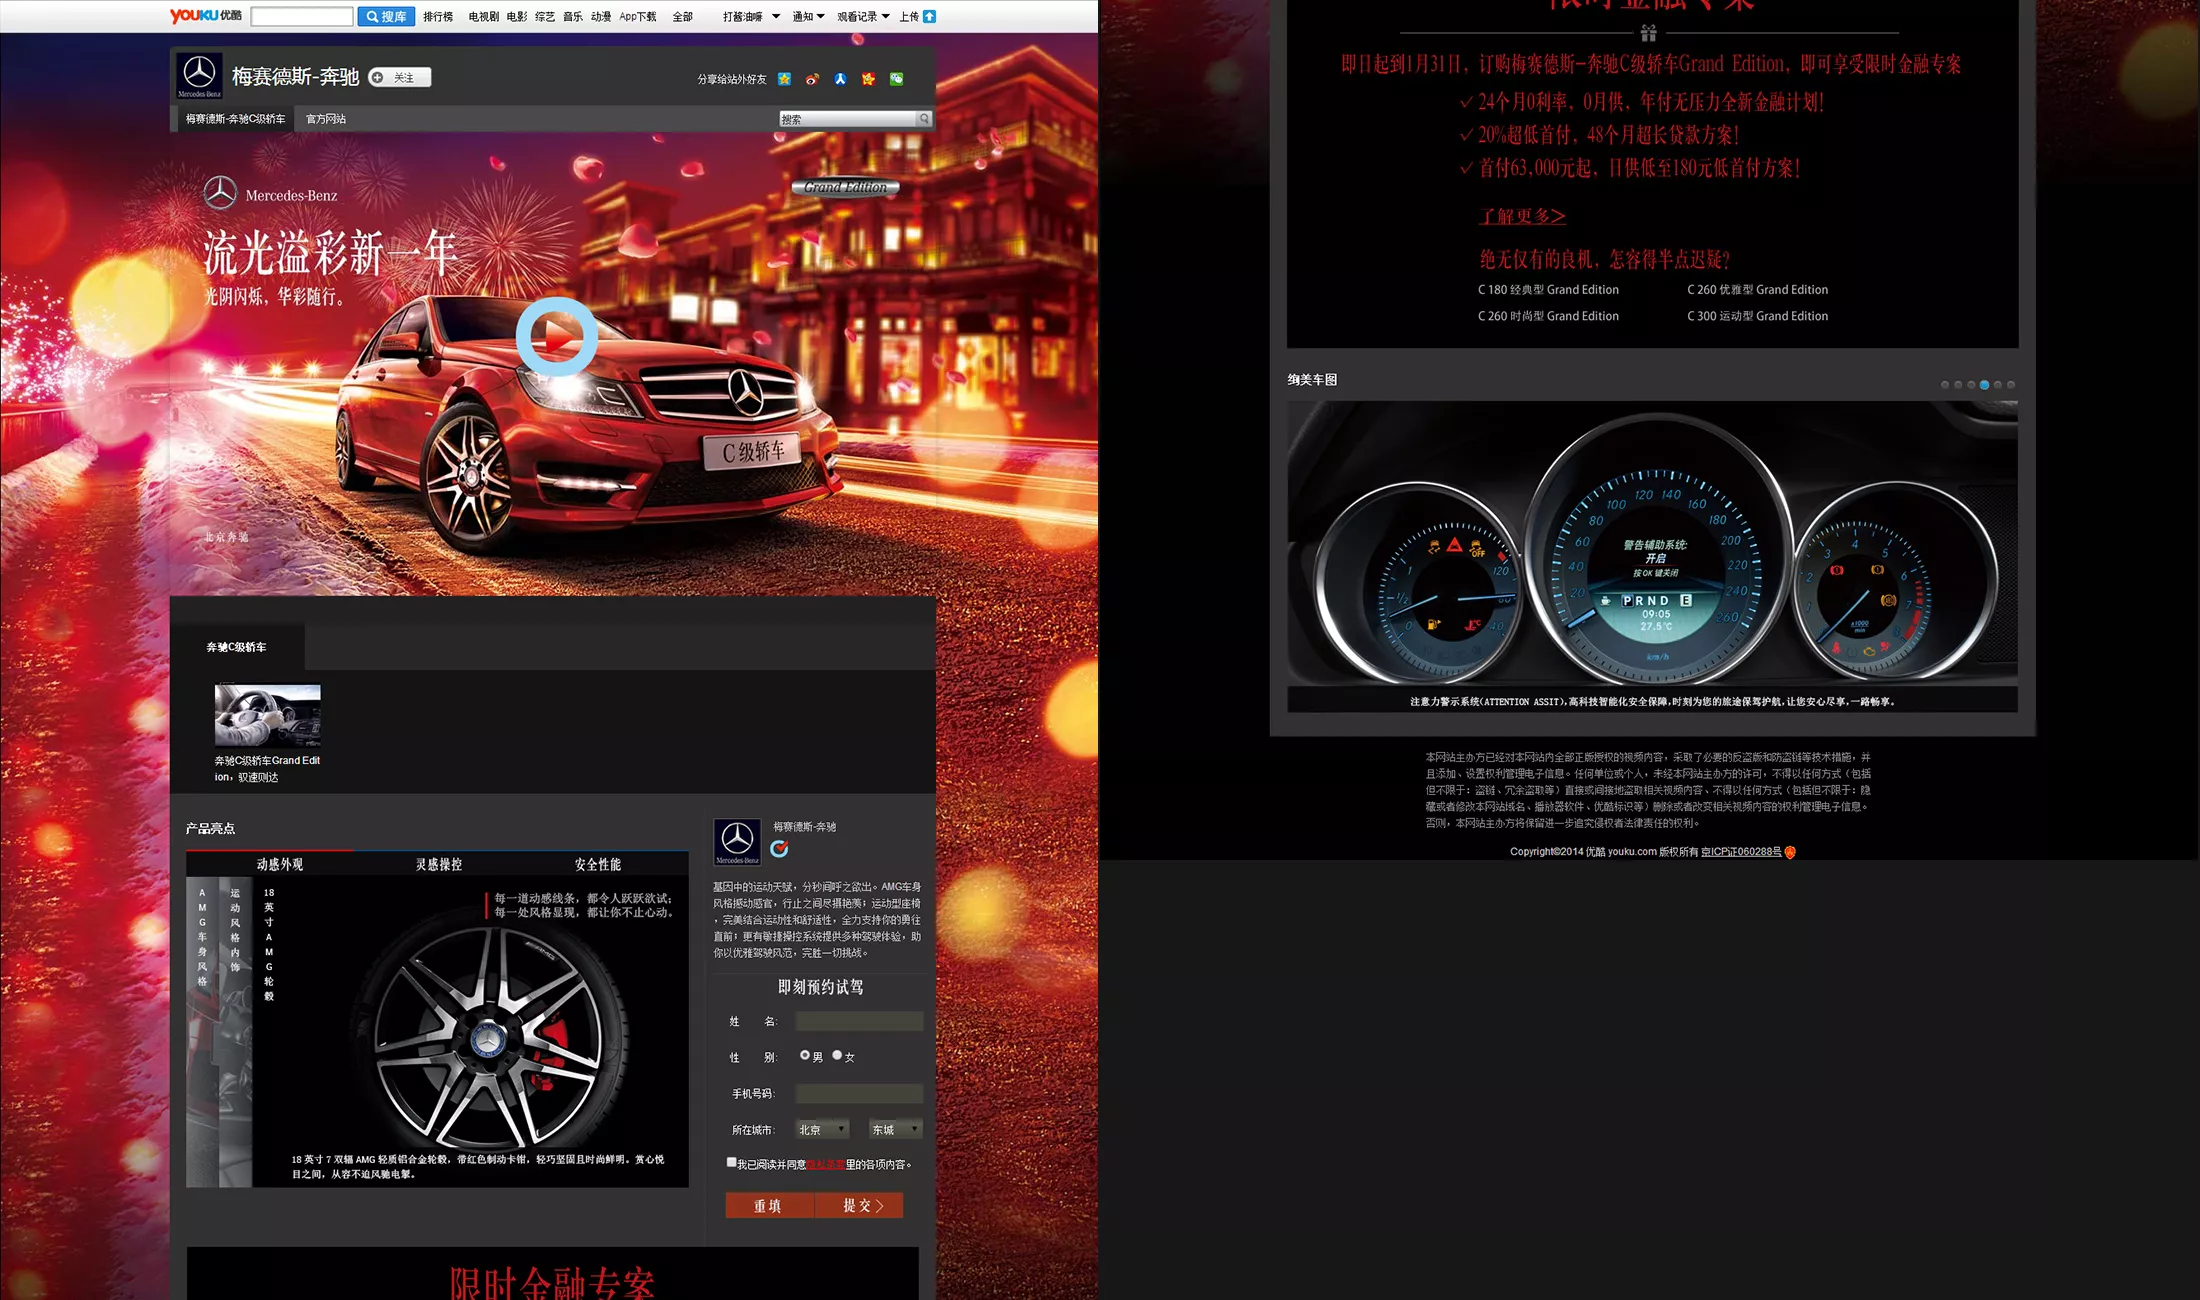The width and height of the screenshot is (2200, 1300).
Task: Switch to 安全性能 highlights tab
Action: click(598, 864)
